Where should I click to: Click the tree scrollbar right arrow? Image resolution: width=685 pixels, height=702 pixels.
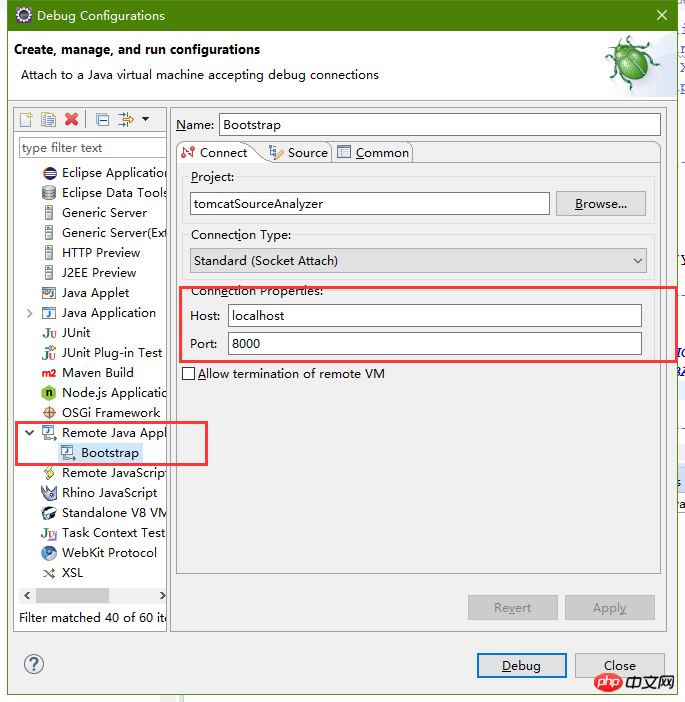(162, 595)
